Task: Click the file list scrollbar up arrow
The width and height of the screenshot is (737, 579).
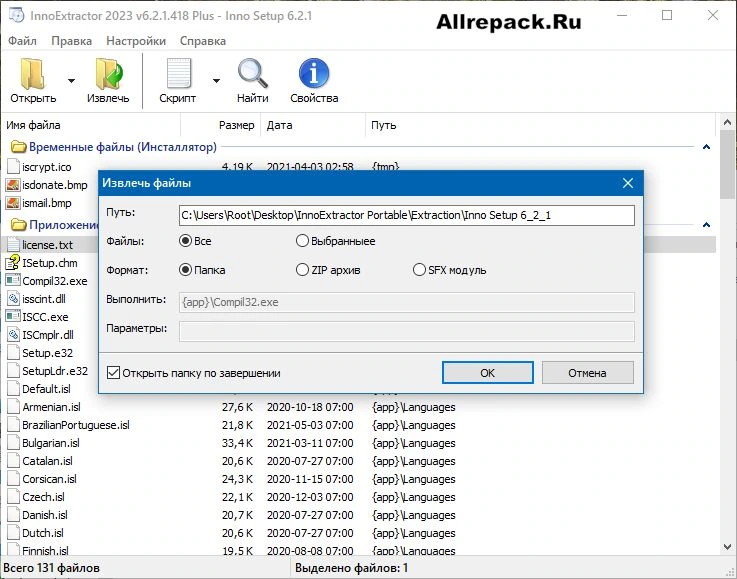Action: click(727, 123)
